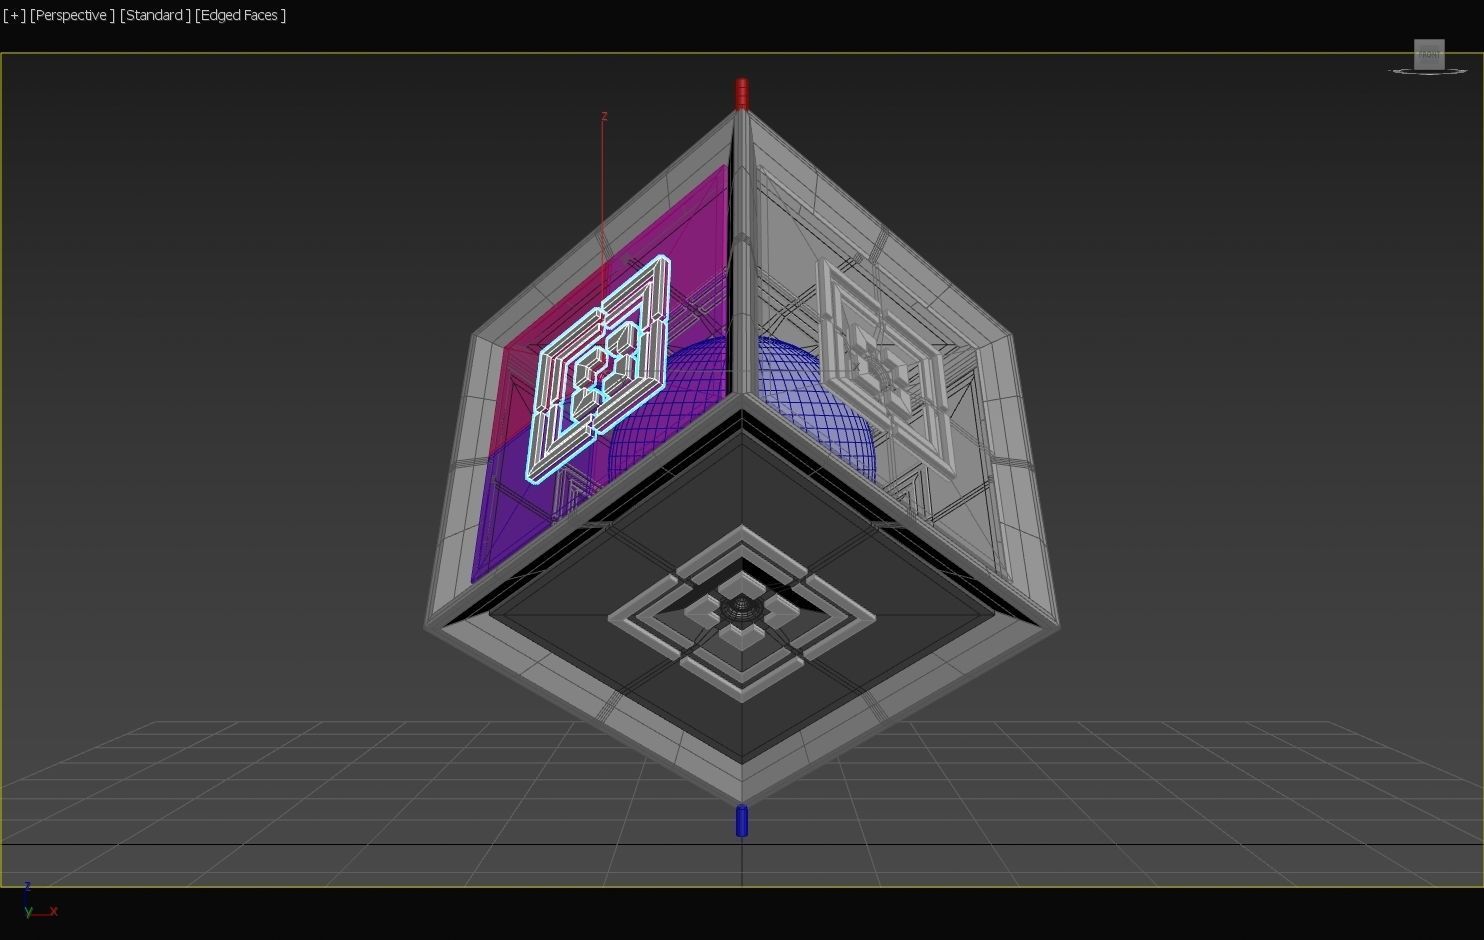1484x940 pixels.
Task: Open the Standard shading label menu
Action: pyautogui.click(x=155, y=15)
